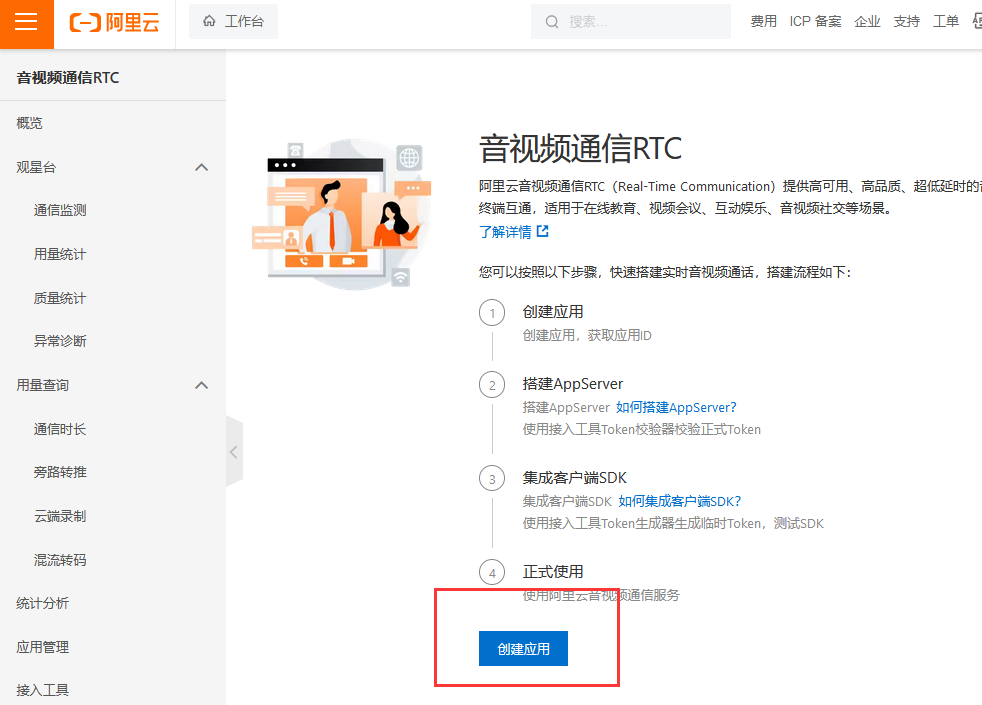The image size is (982, 705).
Task: Click the 搜索 search field
Action: 631,22
